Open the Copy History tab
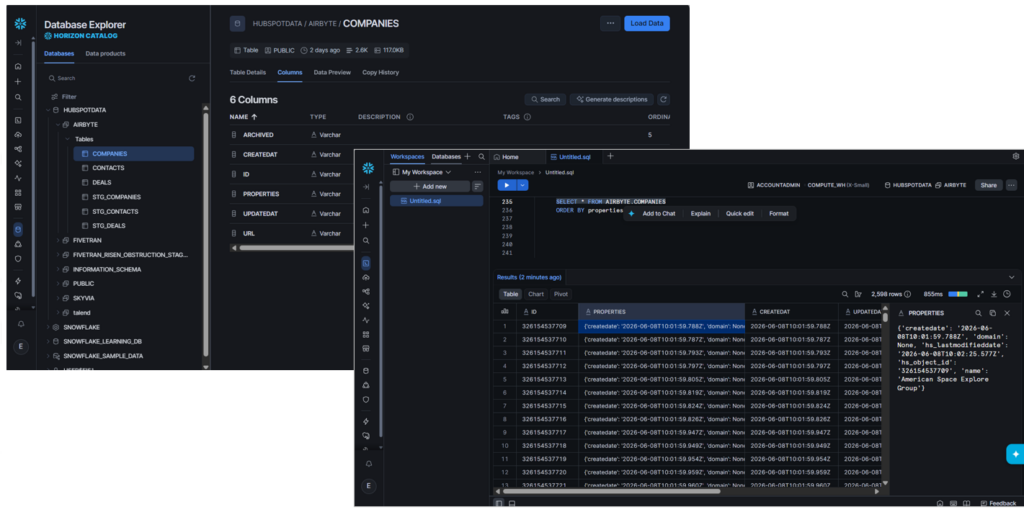The height and width of the screenshot is (512, 1024). [x=381, y=72]
